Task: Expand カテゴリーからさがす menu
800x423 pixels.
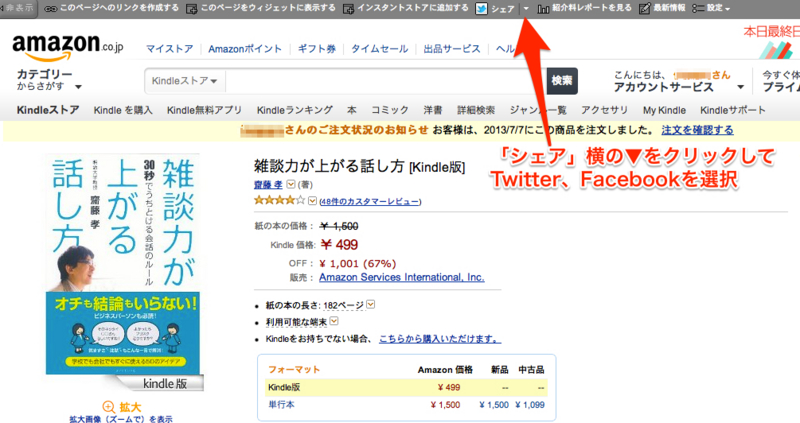Action: (48, 80)
